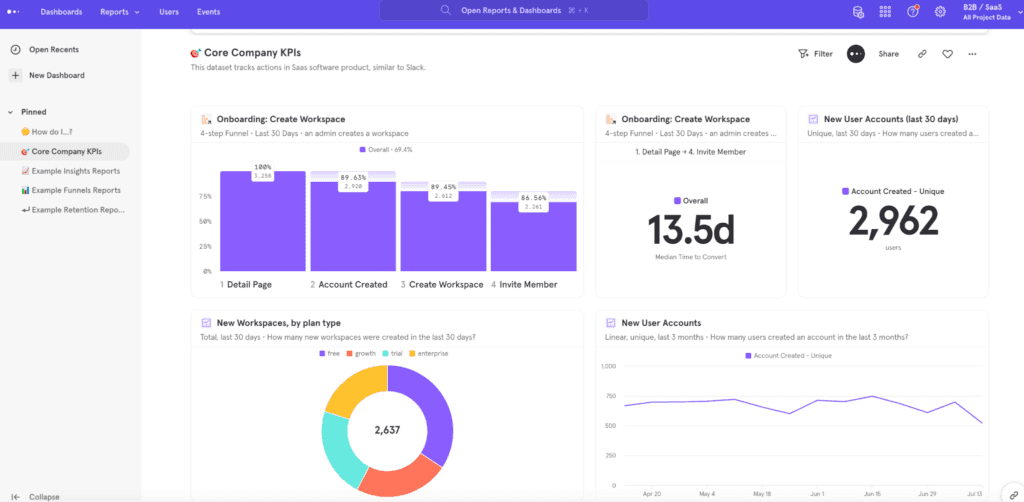This screenshot has width=1024, height=502.
Task: Click the insights icon on New User Accounts line chart
Action: tap(611, 322)
